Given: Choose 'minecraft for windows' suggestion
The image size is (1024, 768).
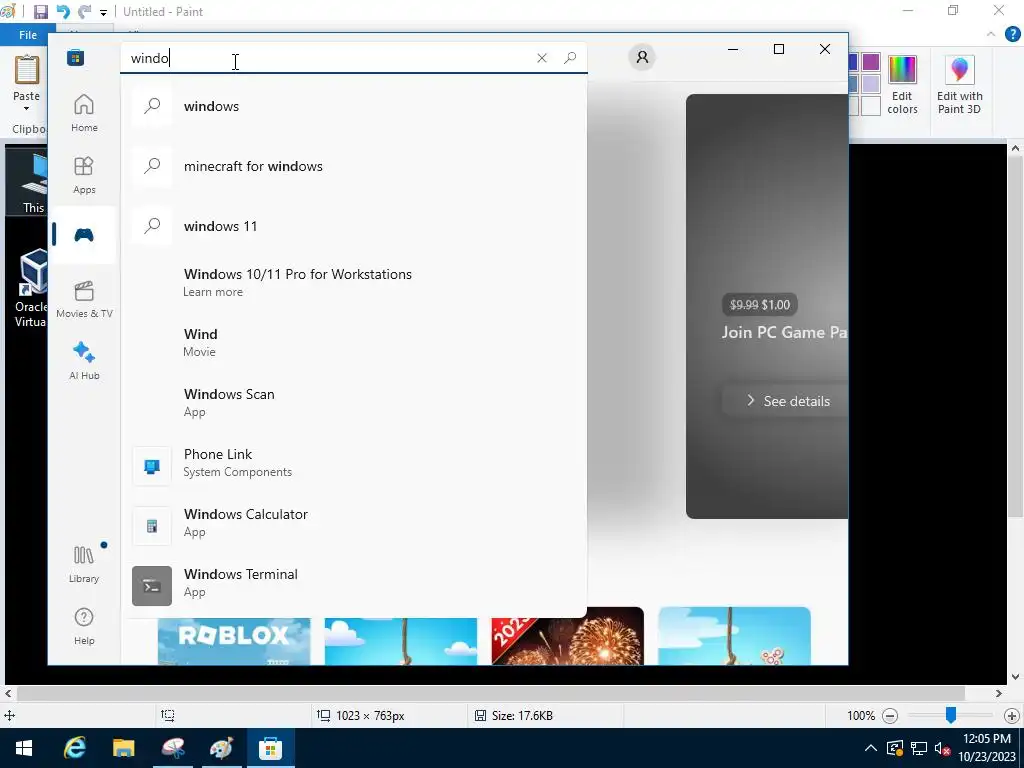Looking at the screenshot, I should [x=353, y=166].
